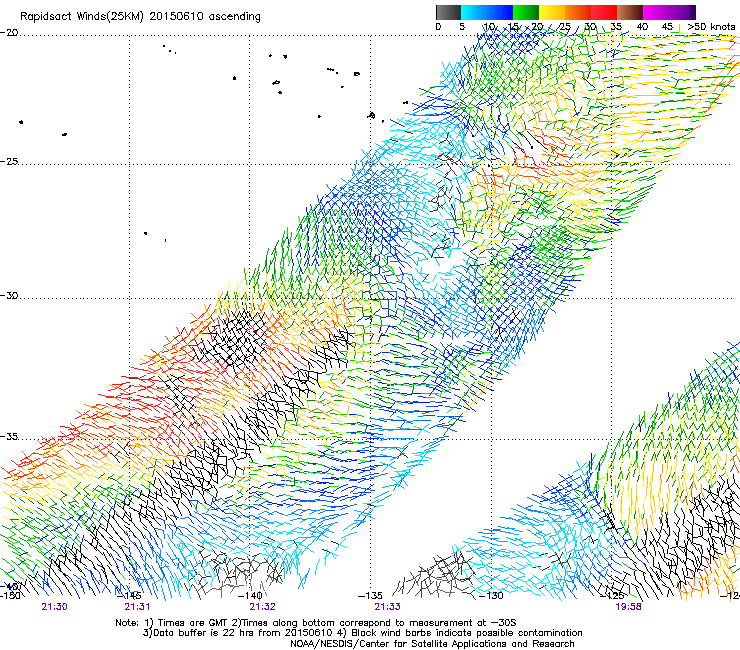The width and height of the screenshot is (740, 650).
Task: Select the orange 25-30 knots color segment
Action: (x=578, y=12)
